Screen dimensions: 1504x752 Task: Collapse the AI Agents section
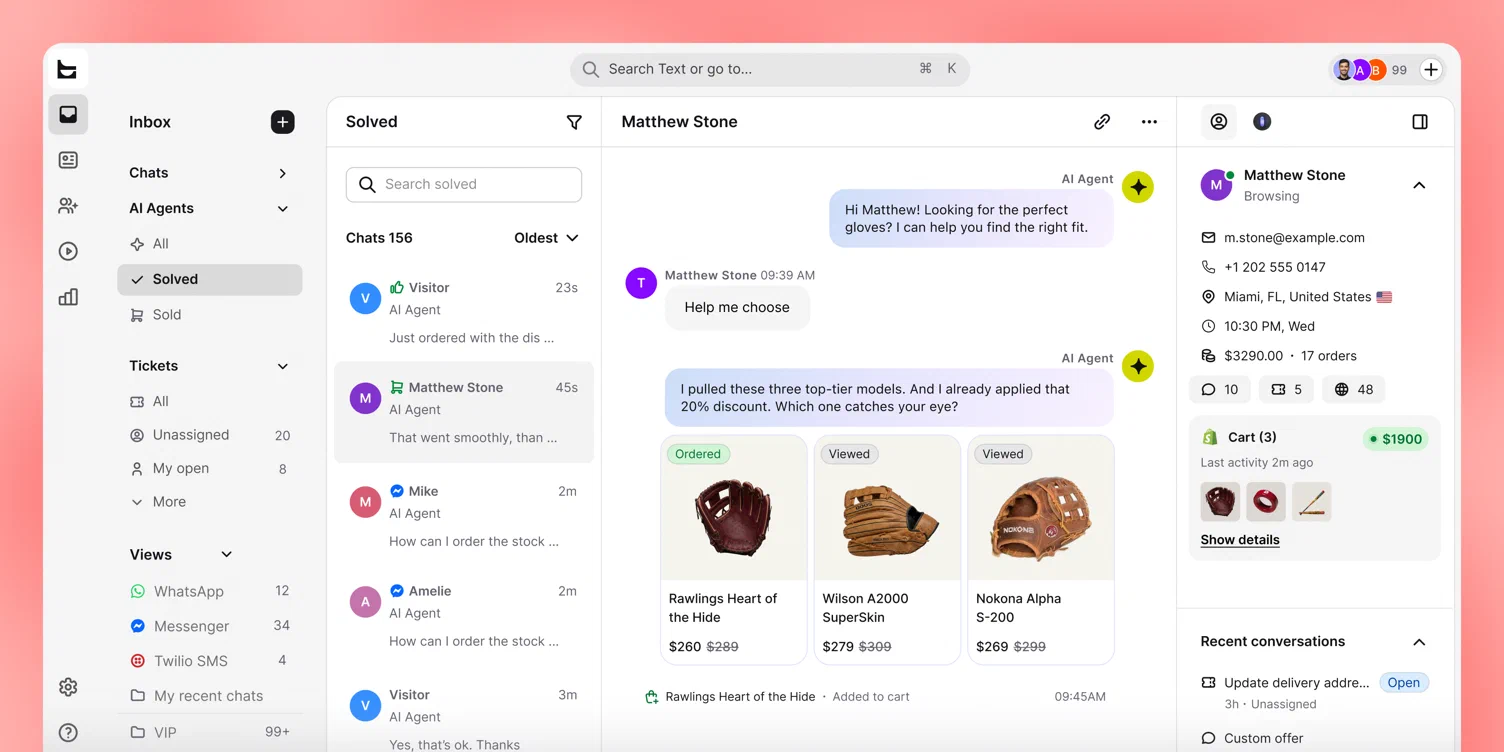coord(283,209)
